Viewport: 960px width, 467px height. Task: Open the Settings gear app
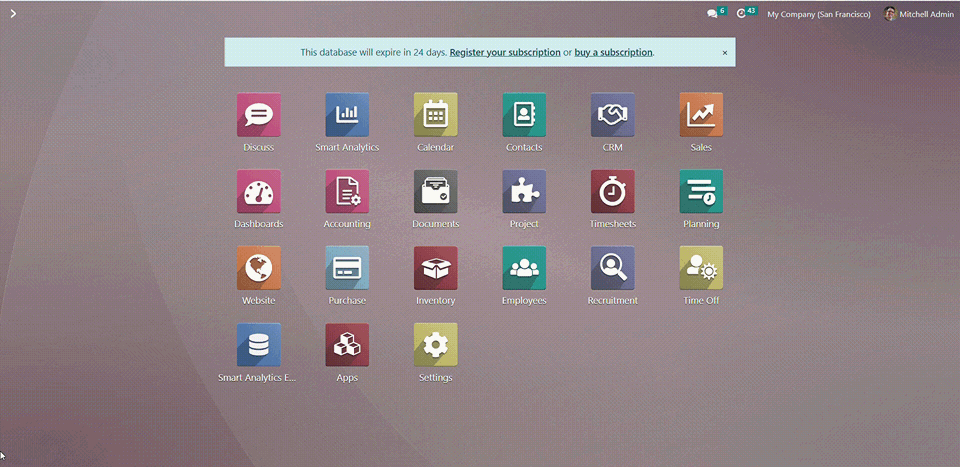pyautogui.click(x=435, y=345)
